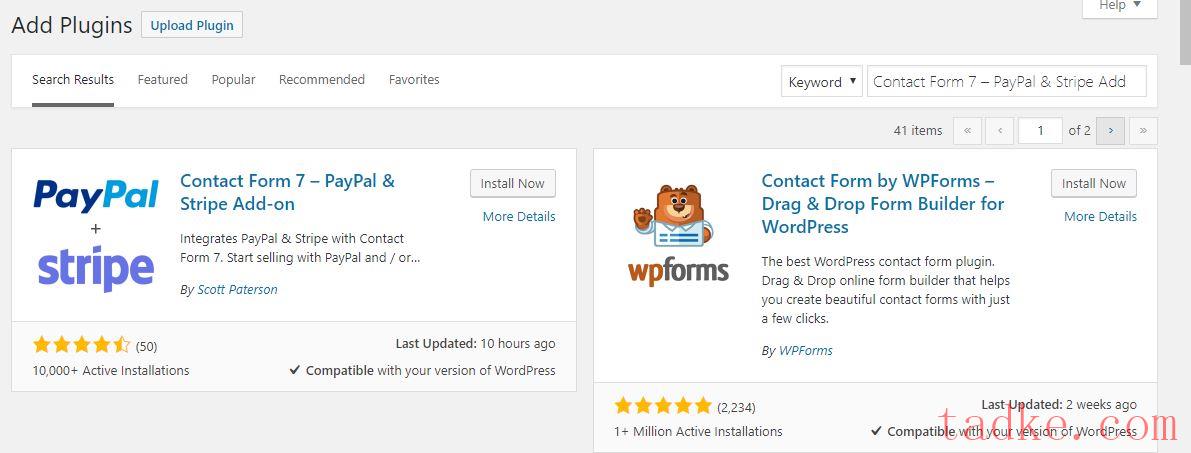This screenshot has height=453, width=1191.
Task: Click the PayPal and Stripe plugin logo
Action: 95,235
